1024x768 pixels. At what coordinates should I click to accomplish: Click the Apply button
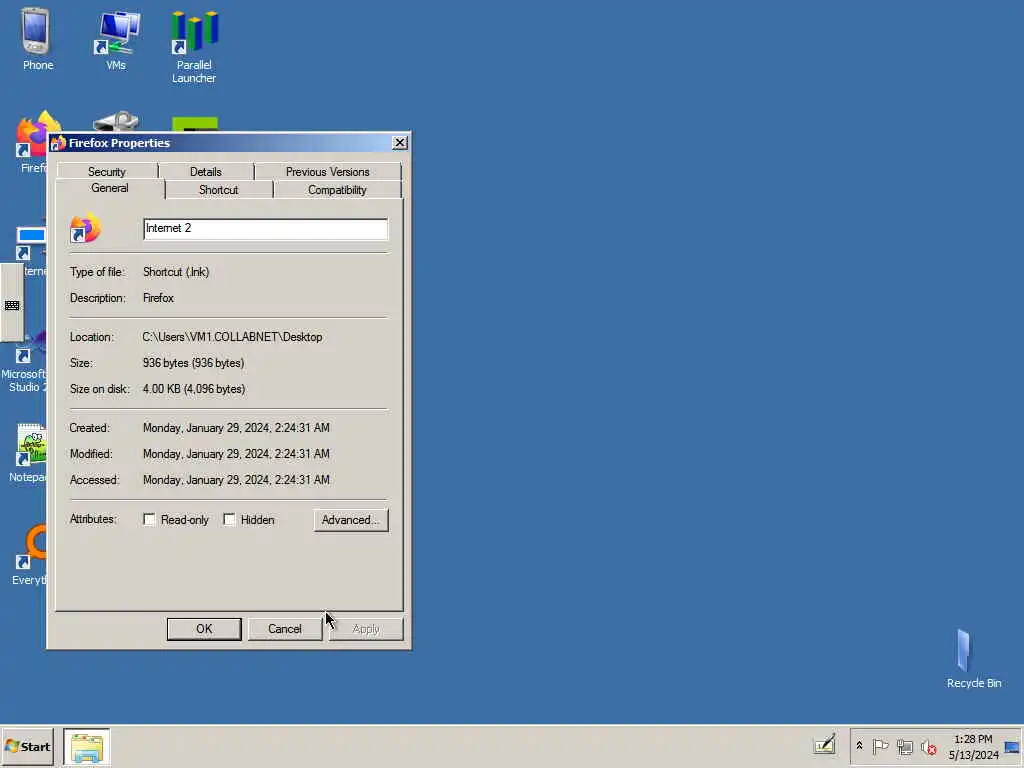(366, 629)
